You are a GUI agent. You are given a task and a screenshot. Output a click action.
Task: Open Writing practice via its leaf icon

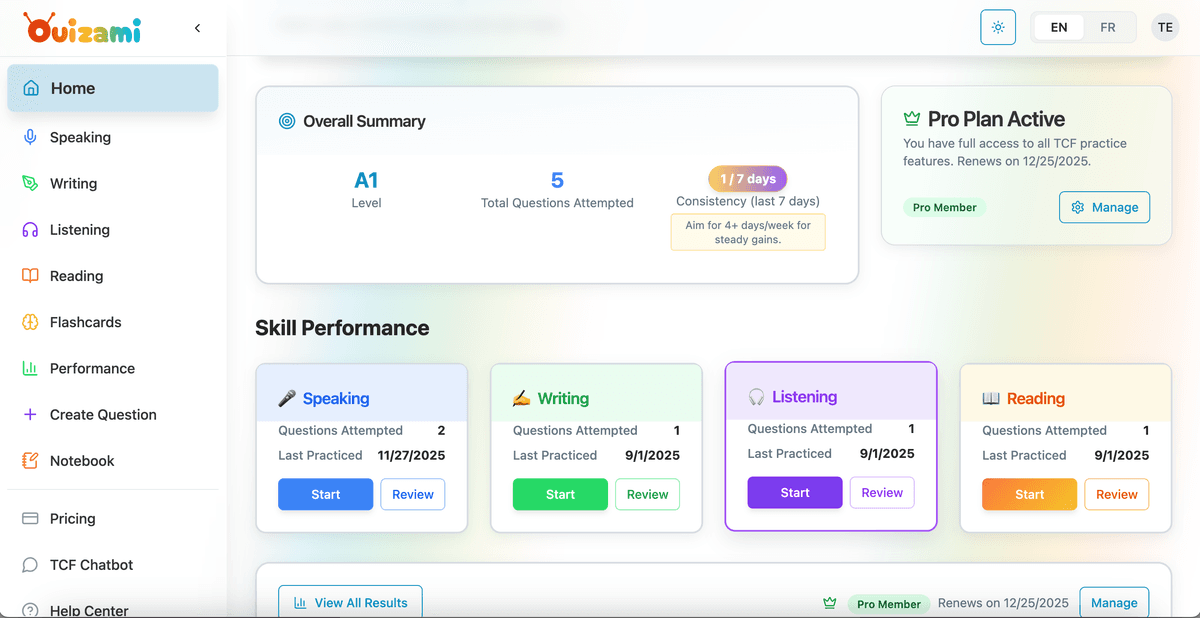click(29, 183)
